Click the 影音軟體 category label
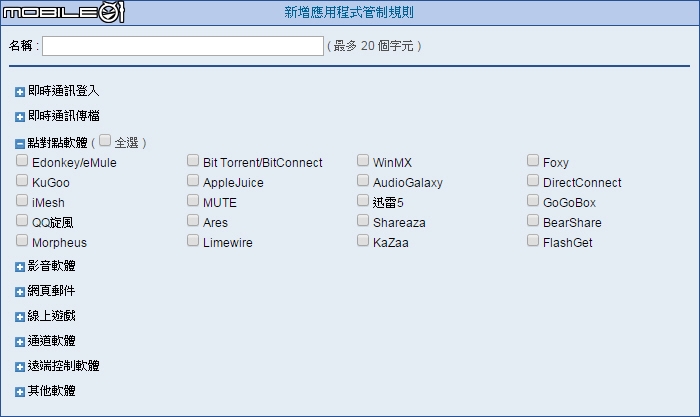The image size is (700, 417). pos(51,266)
